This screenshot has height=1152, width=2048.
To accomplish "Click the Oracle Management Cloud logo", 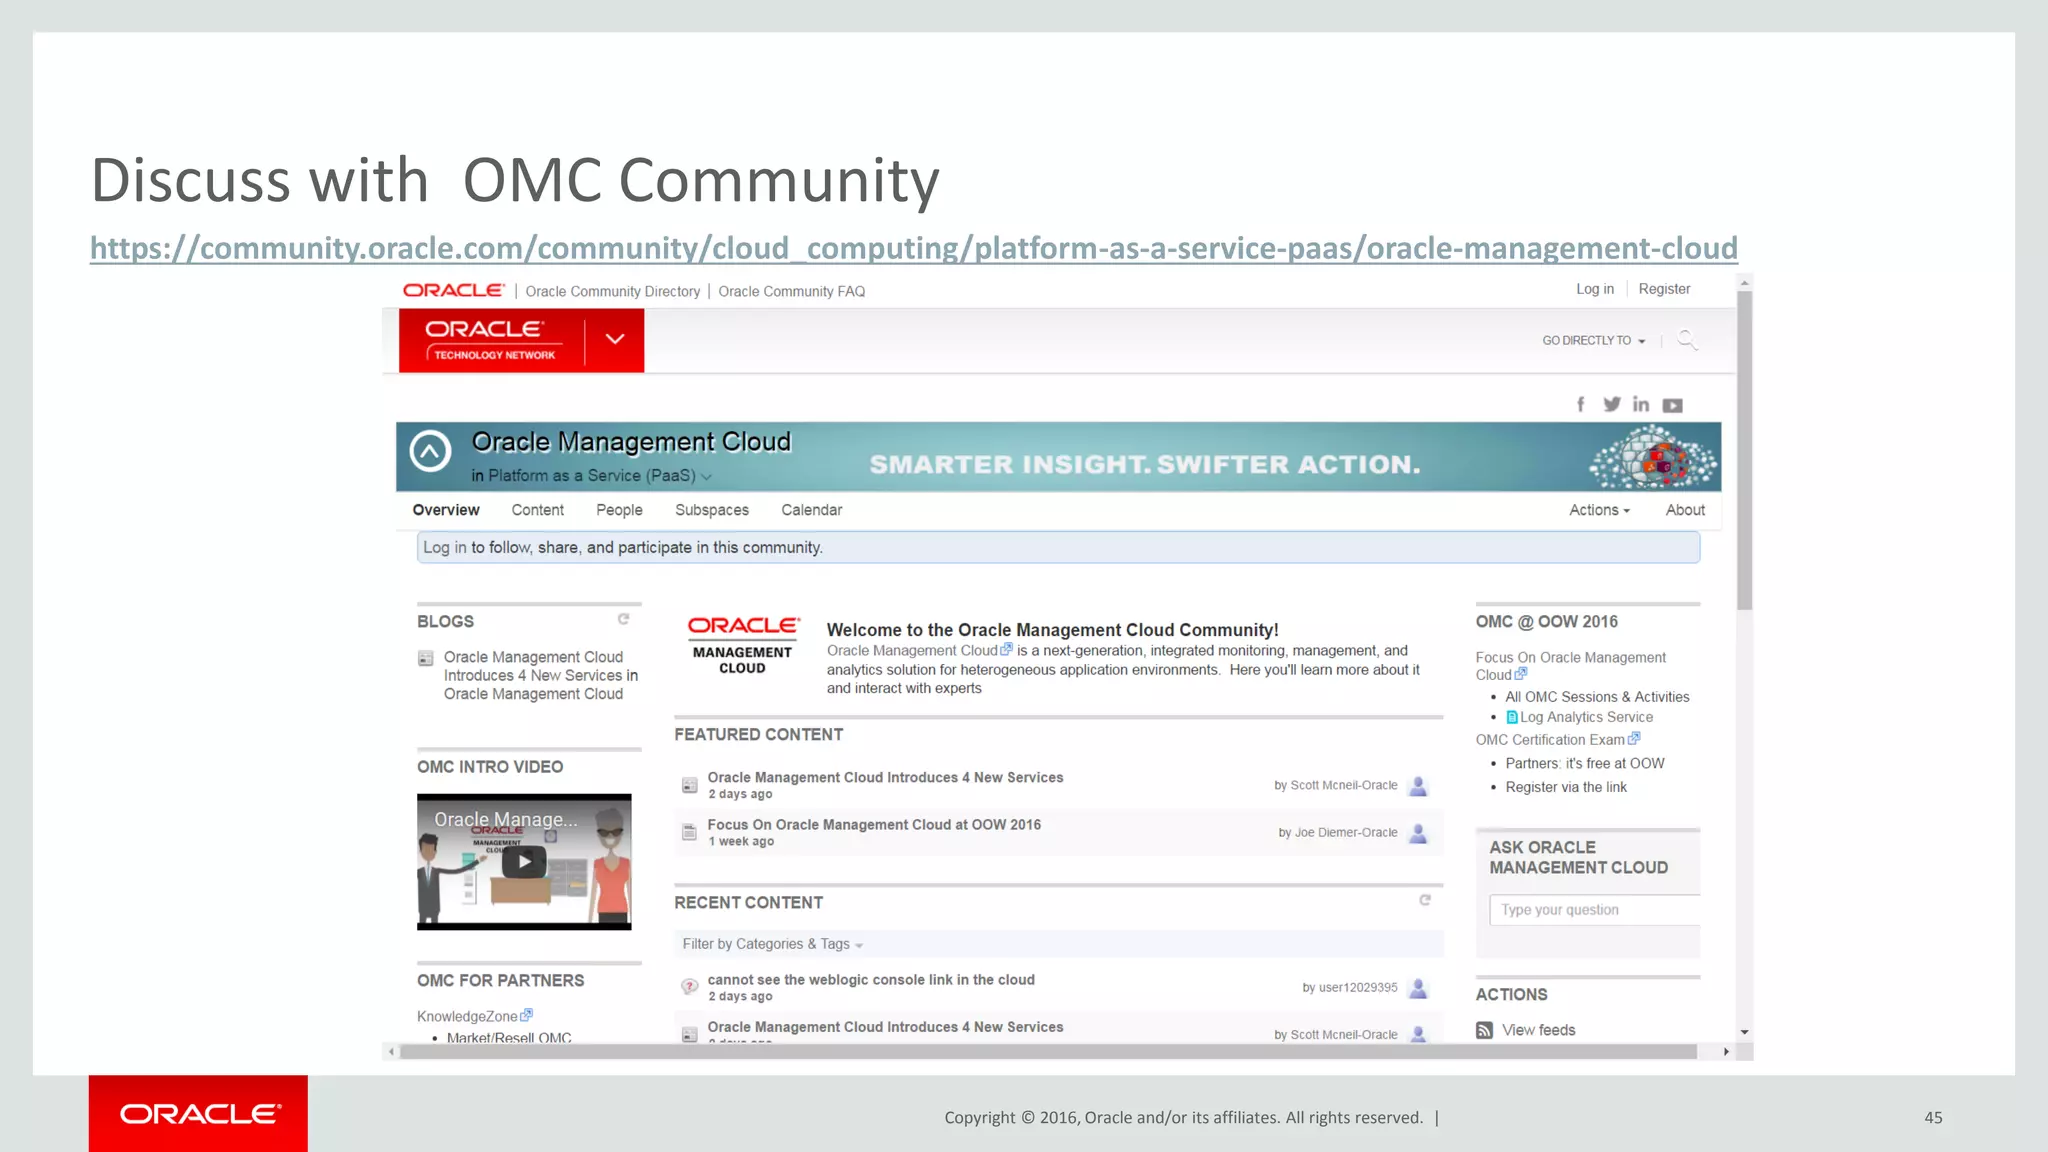I will 742,645.
